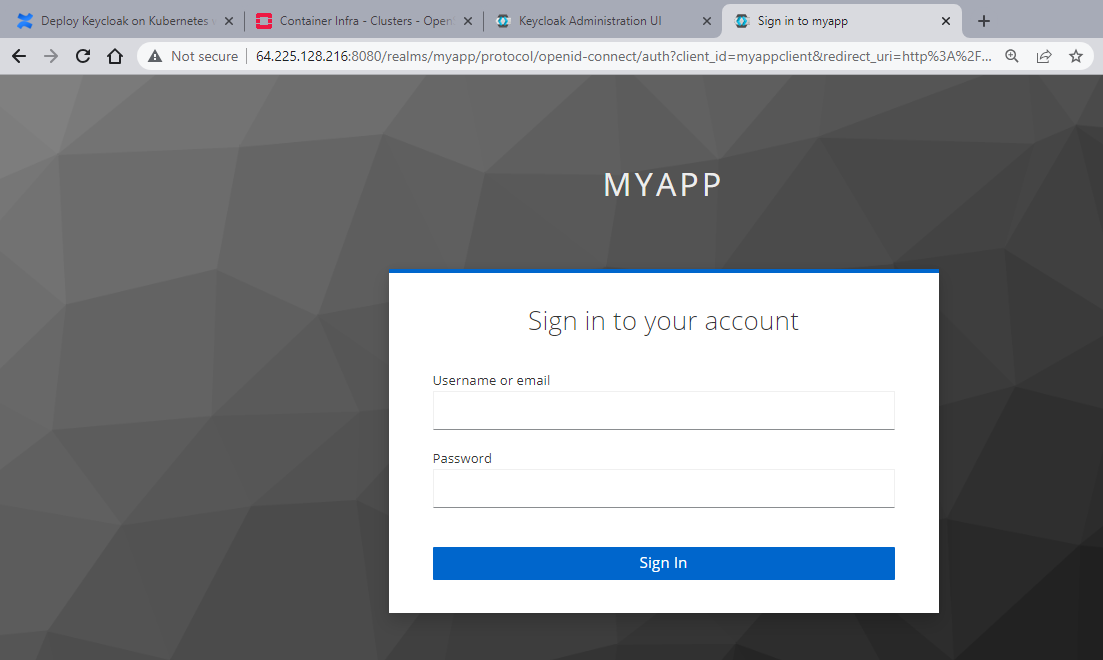Focus the Username or email field
Image resolution: width=1103 pixels, height=660 pixels.
point(663,410)
